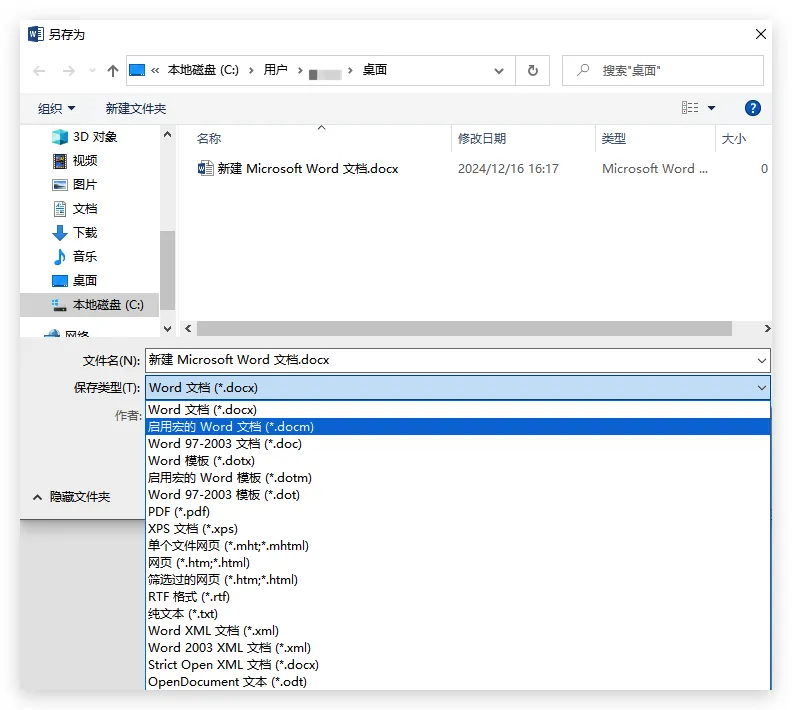
Task: Choose OpenDocument 文本 (*.odt)
Action: (x=458, y=682)
